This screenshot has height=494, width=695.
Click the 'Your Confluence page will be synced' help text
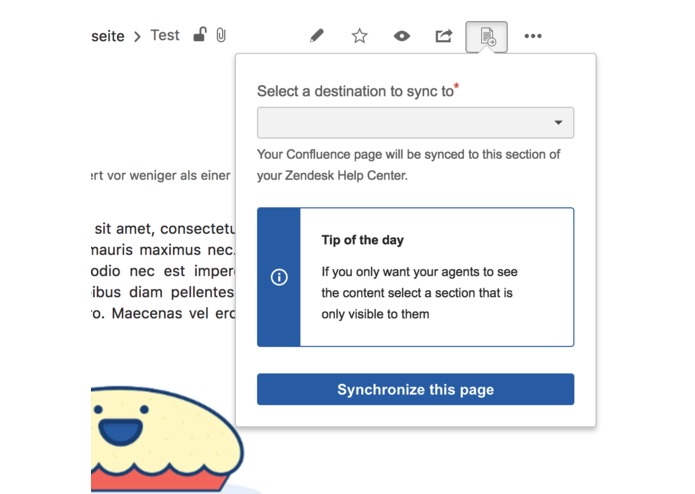(x=408, y=165)
